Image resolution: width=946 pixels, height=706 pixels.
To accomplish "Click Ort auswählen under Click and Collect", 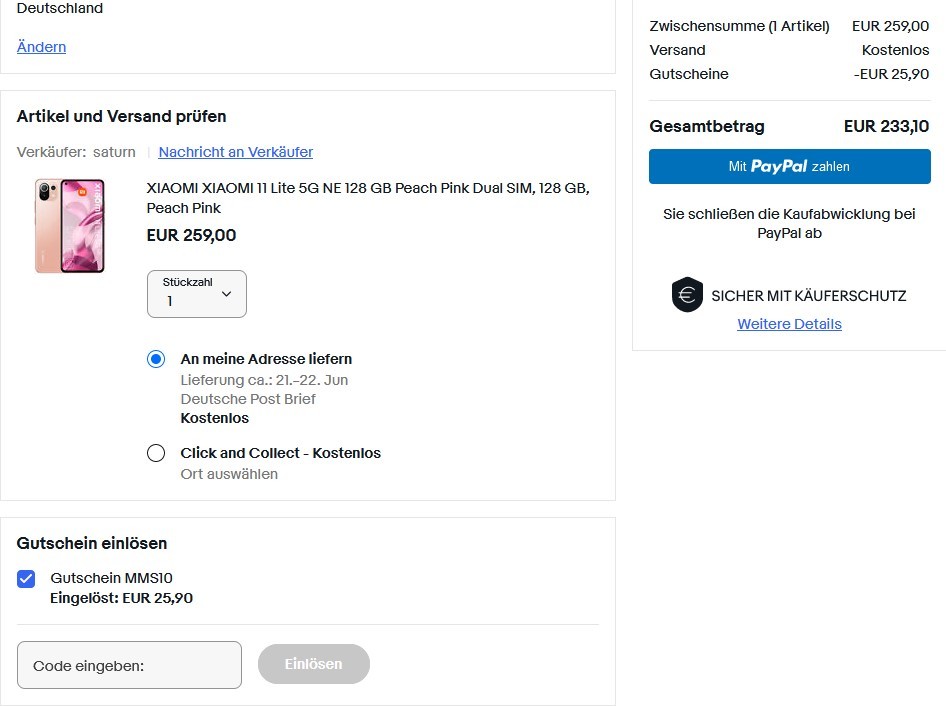I will coord(229,474).
